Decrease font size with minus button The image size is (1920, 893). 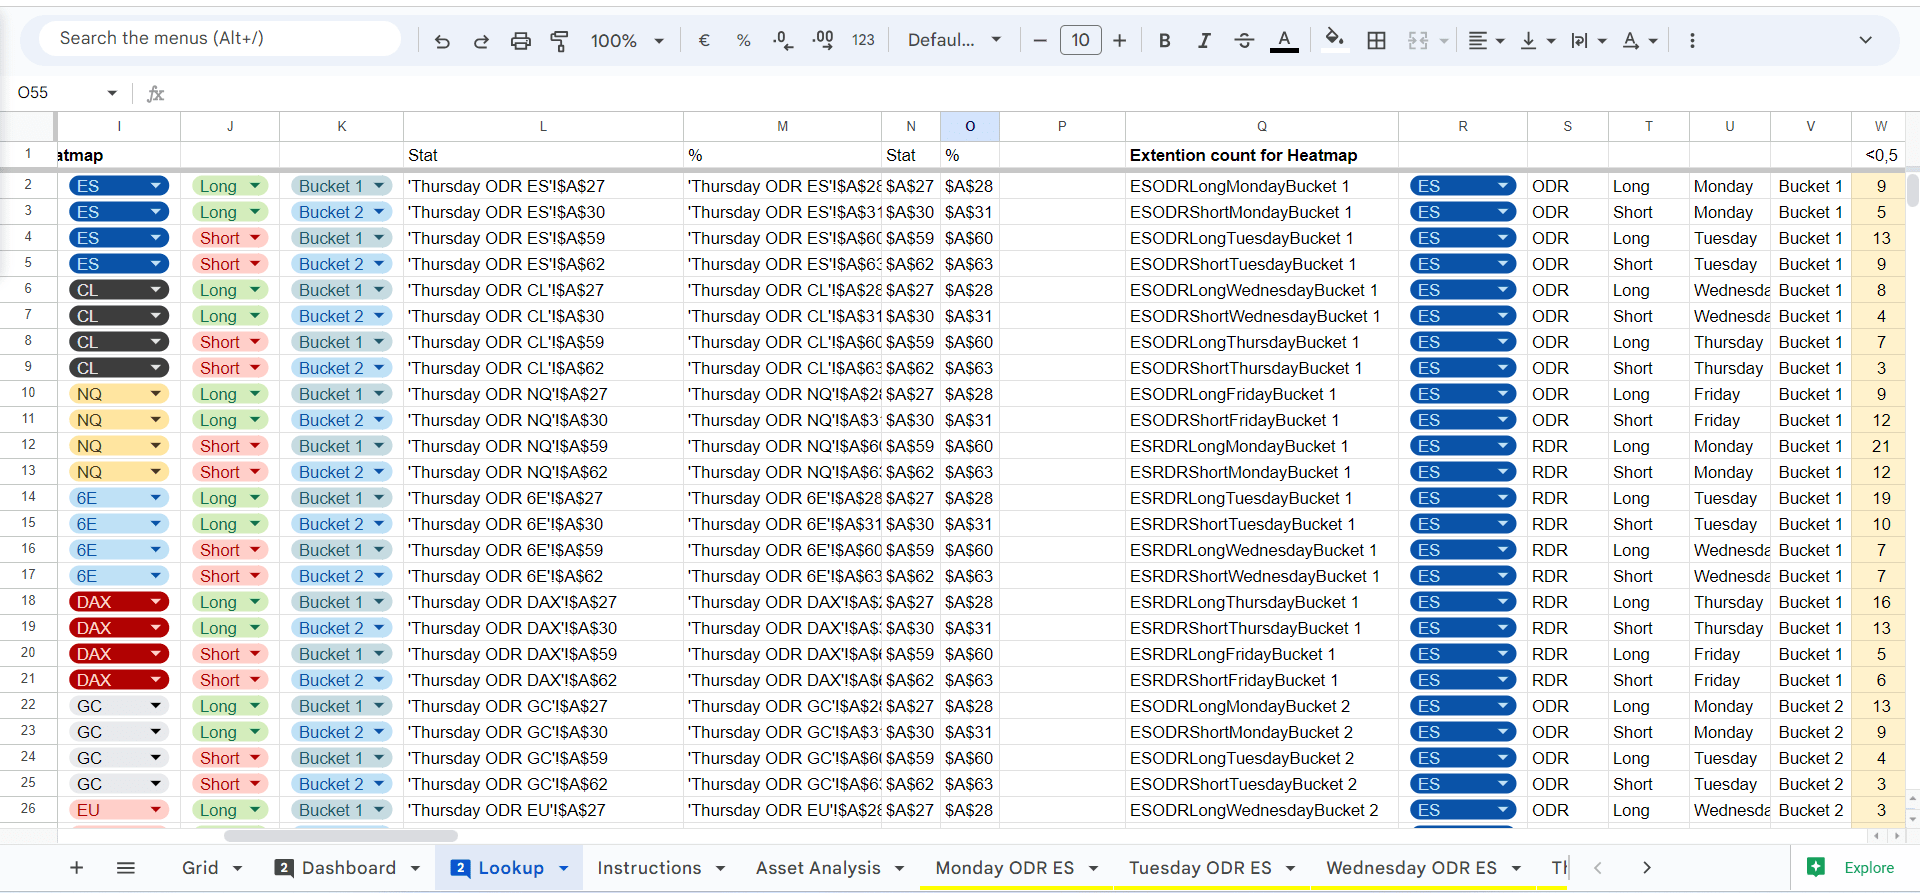click(1040, 40)
